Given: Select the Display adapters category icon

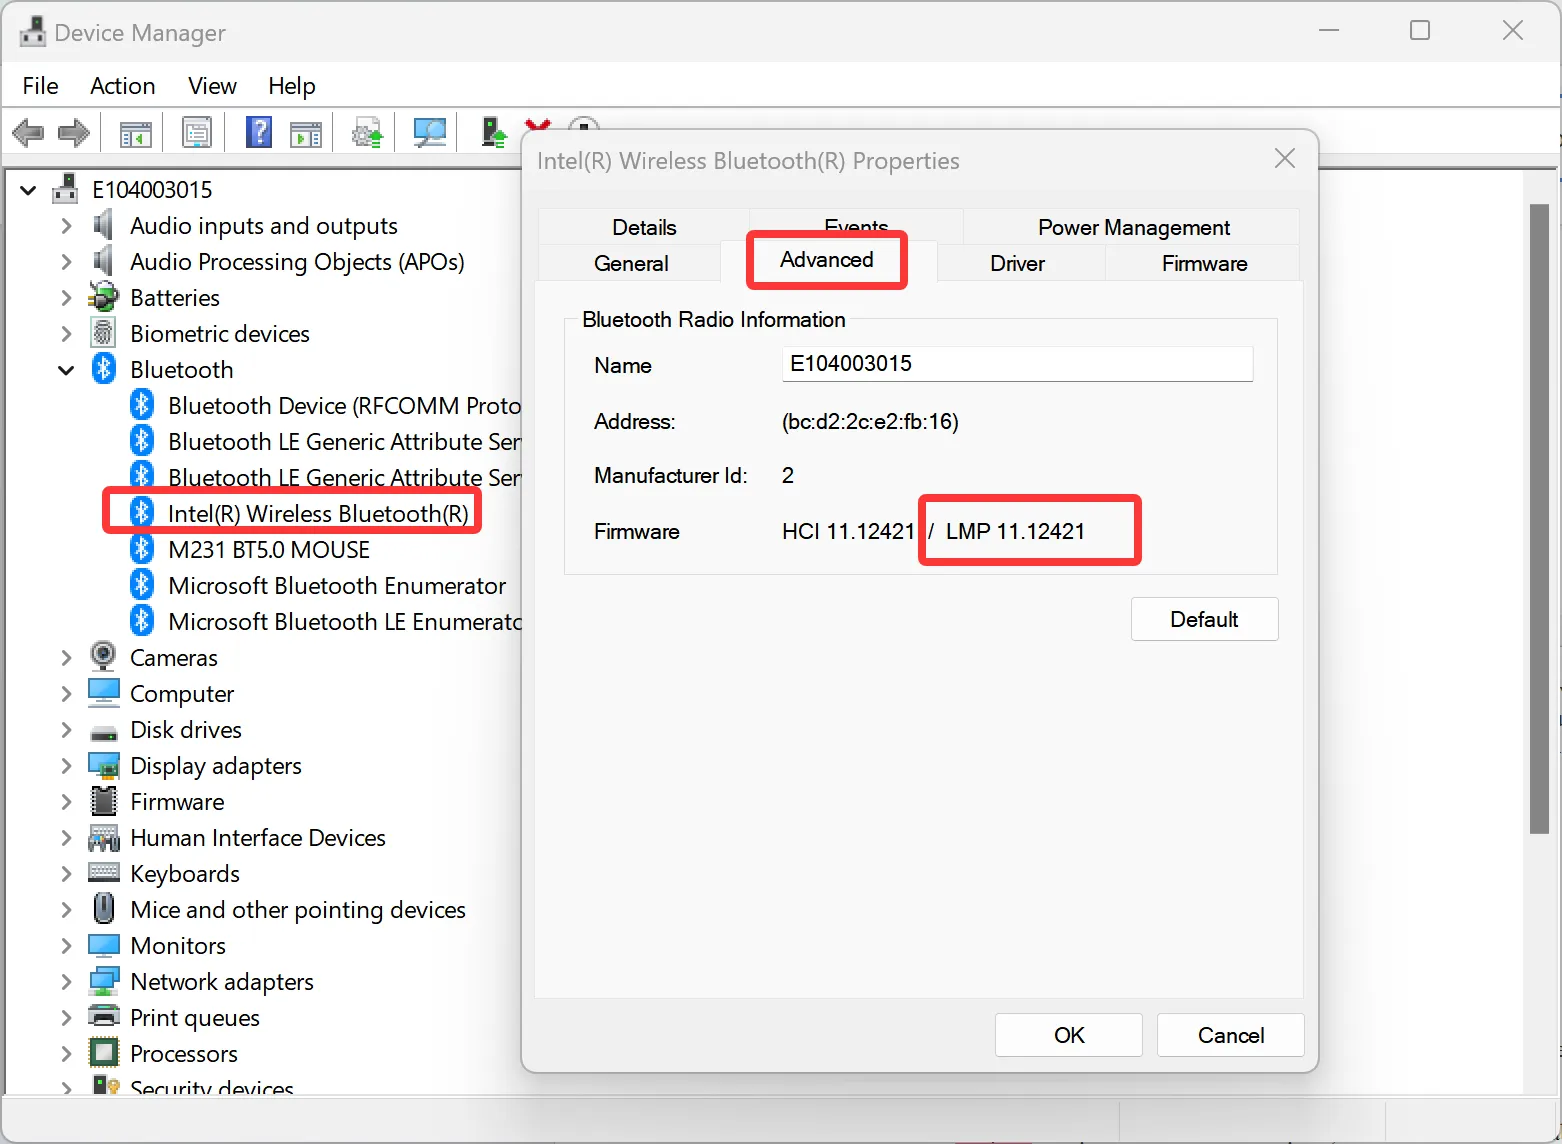Looking at the screenshot, I should coord(104,766).
